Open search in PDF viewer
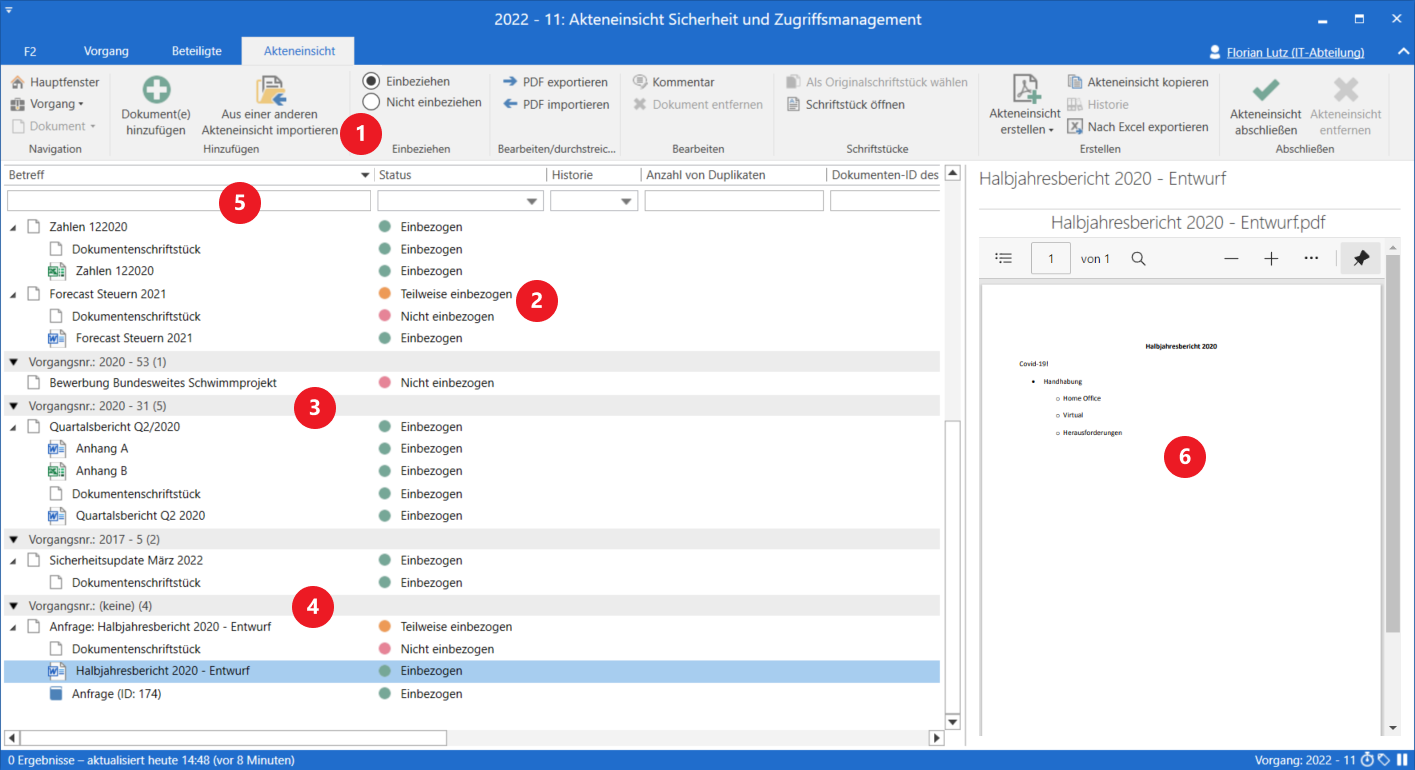The width and height of the screenshot is (1415, 770). [1138, 258]
